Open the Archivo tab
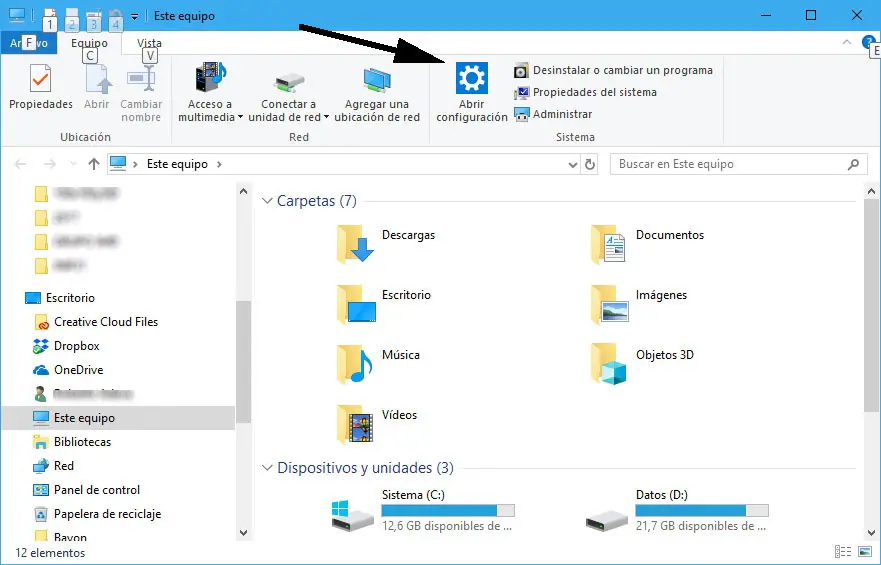Image resolution: width=881 pixels, height=565 pixels. [x=29, y=43]
